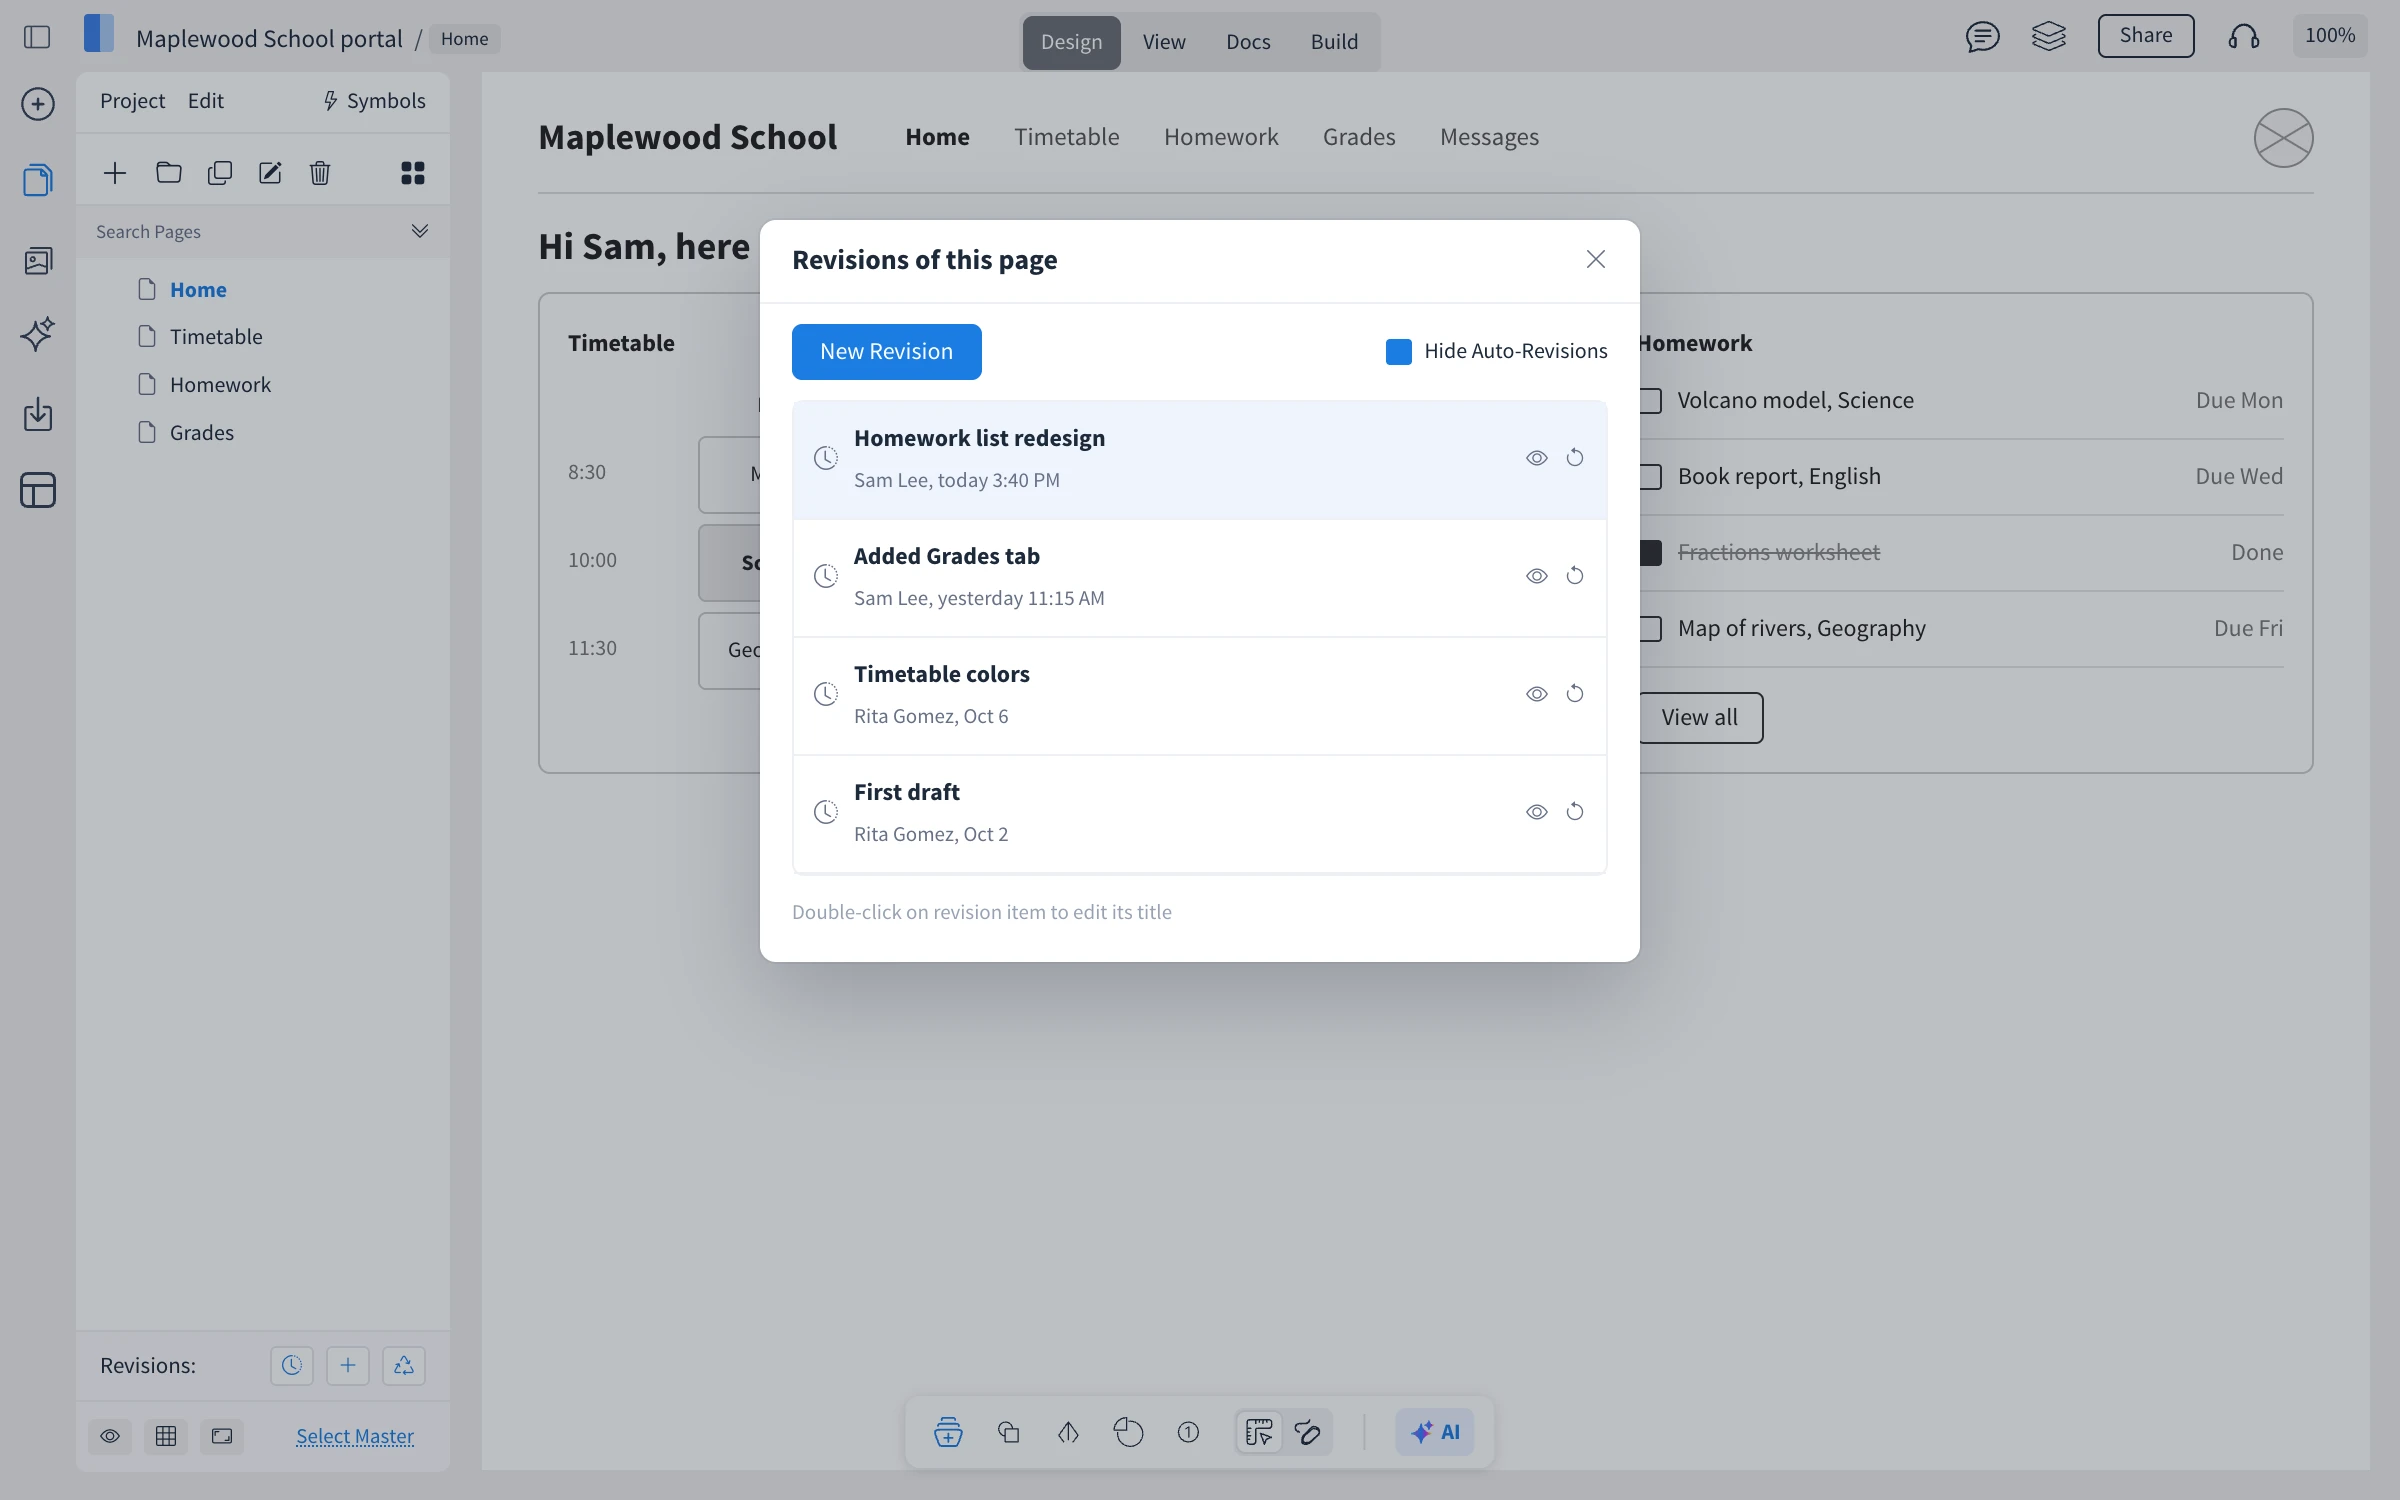Create a new folder in pages toolbar
This screenshot has height=1500, width=2400.
[x=169, y=173]
